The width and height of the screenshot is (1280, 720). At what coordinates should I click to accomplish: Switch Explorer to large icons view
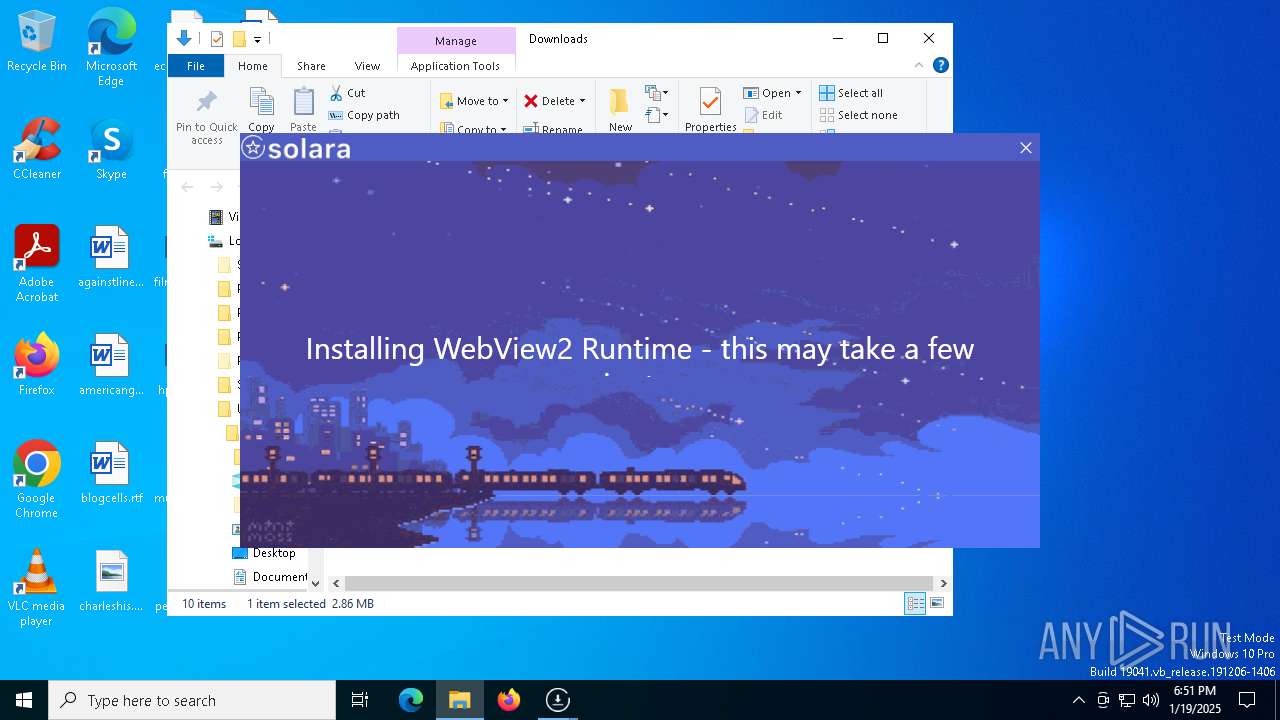click(x=937, y=603)
